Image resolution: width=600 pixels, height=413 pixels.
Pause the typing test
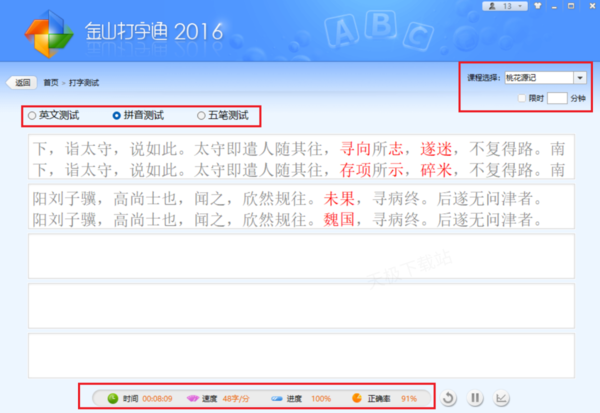point(475,398)
